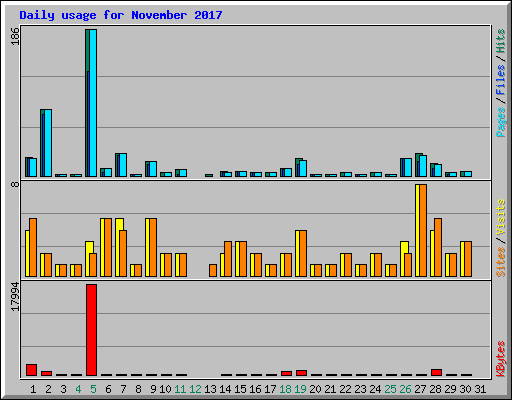The width and height of the screenshot is (512, 400).
Task: Click the green day label 12
Action: point(195,389)
